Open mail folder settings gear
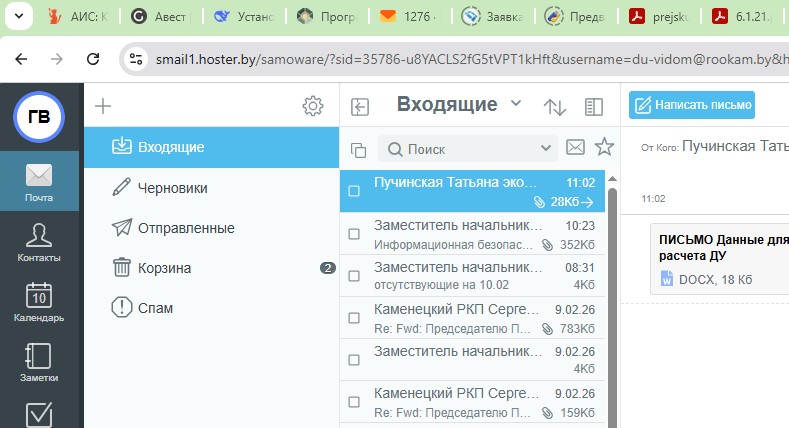Screen dimensions: 789x428 coord(313,106)
